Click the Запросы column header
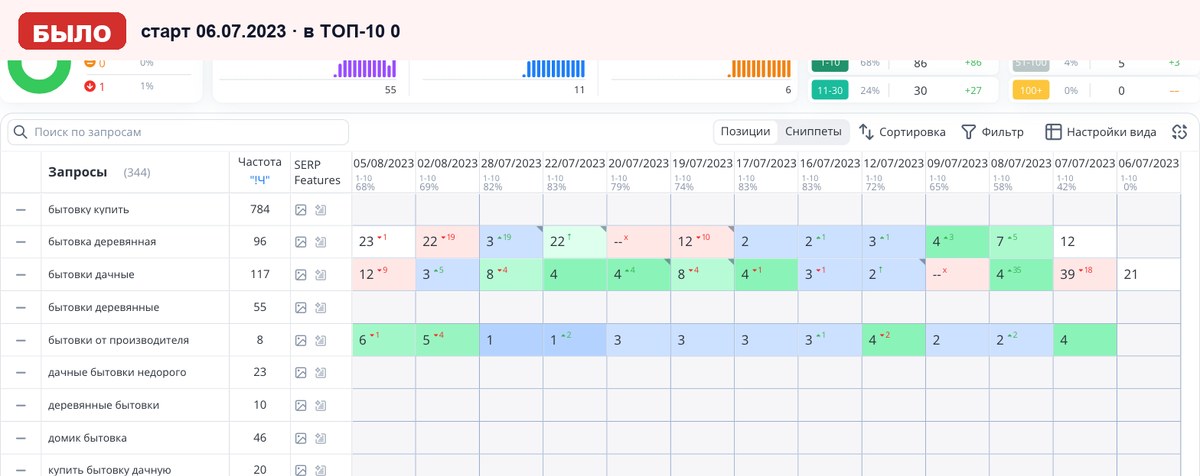Screen dimensions: 1200x476 78,172
